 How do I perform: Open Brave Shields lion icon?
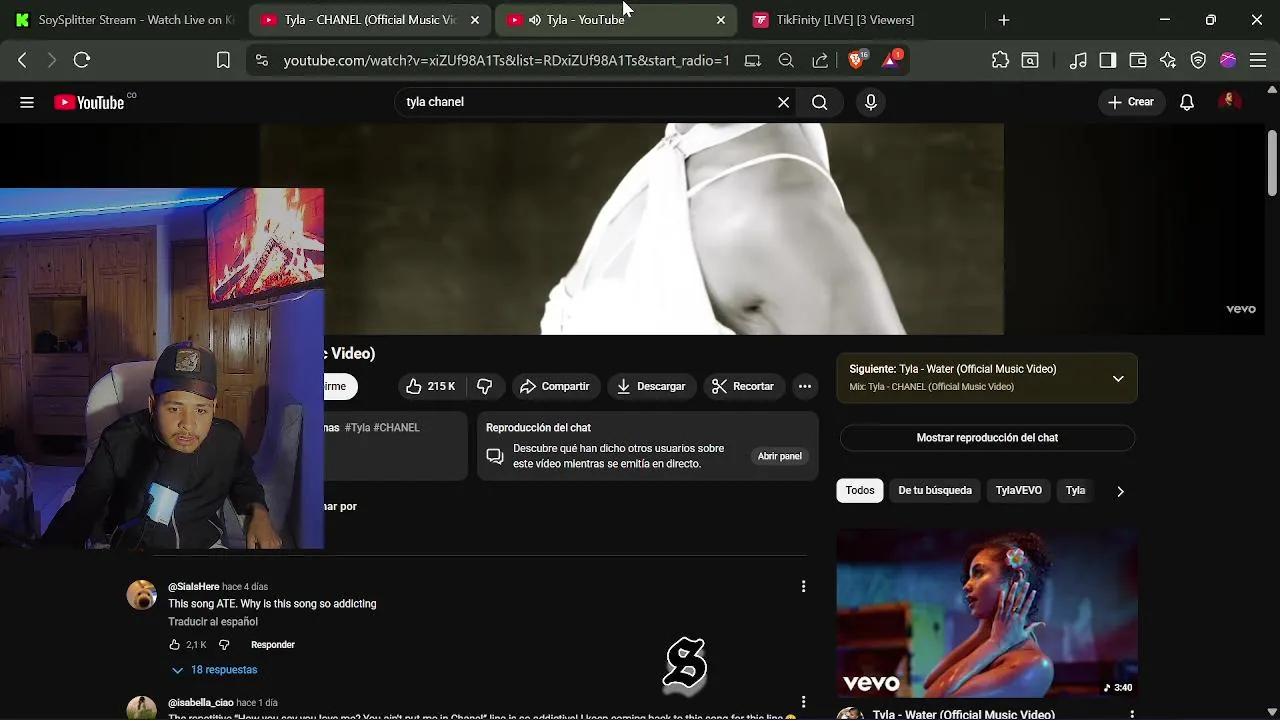pyautogui.click(x=856, y=60)
